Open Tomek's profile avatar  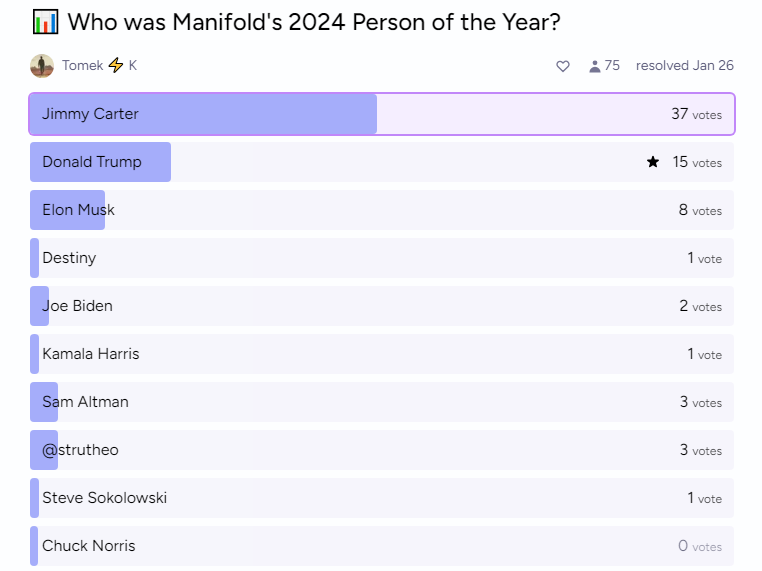[x=42, y=66]
